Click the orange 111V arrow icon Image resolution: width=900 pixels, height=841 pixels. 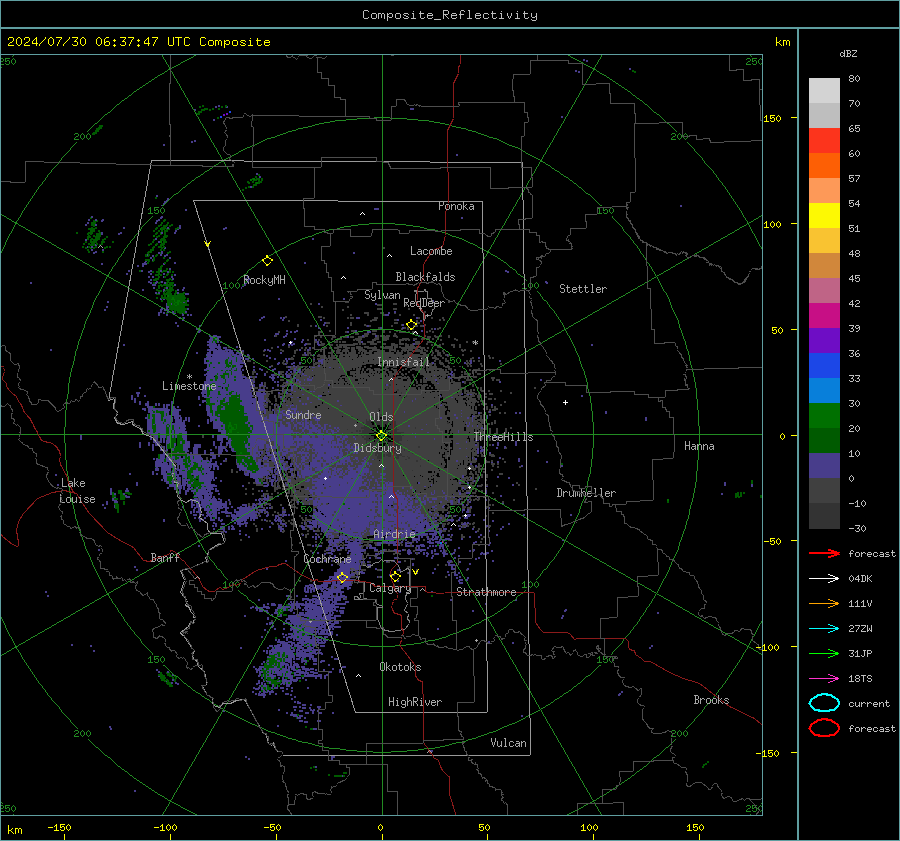(x=824, y=603)
